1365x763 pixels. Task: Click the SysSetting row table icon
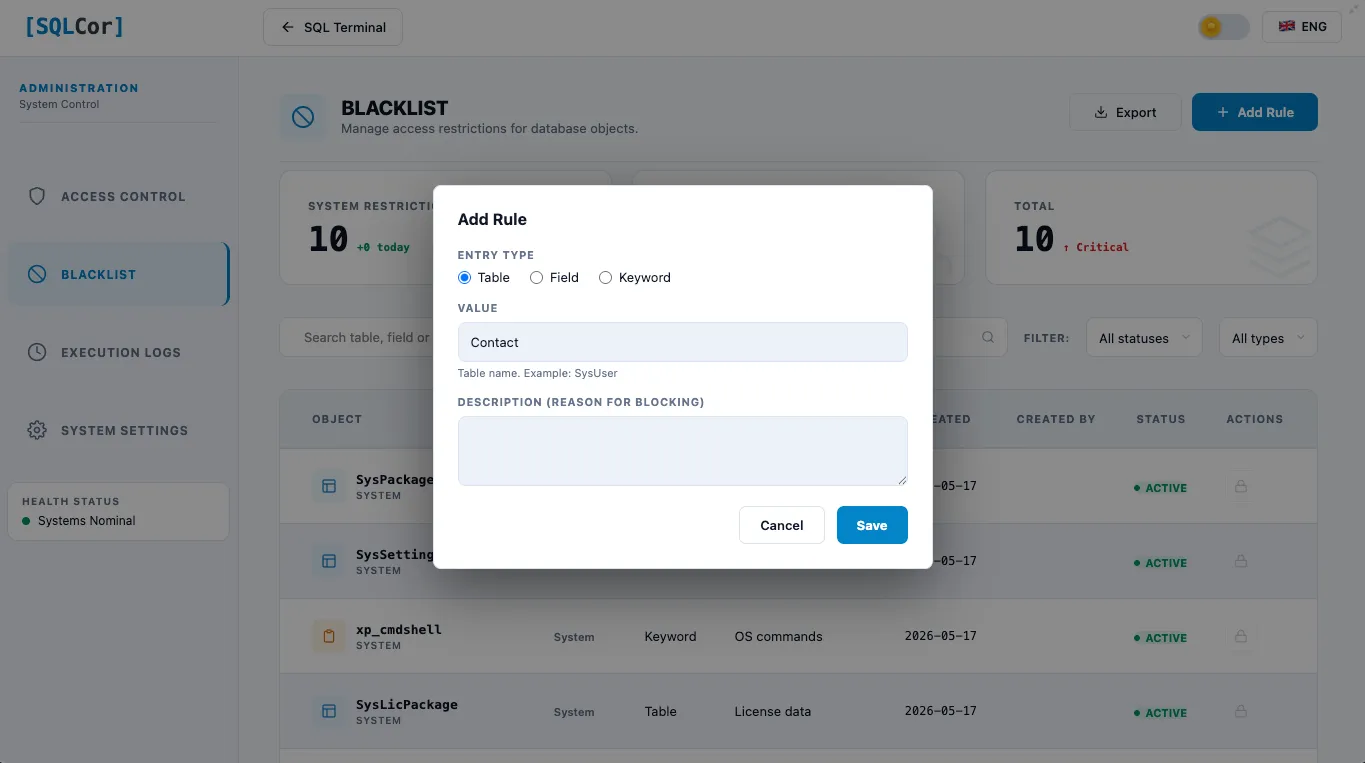(328, 561)
